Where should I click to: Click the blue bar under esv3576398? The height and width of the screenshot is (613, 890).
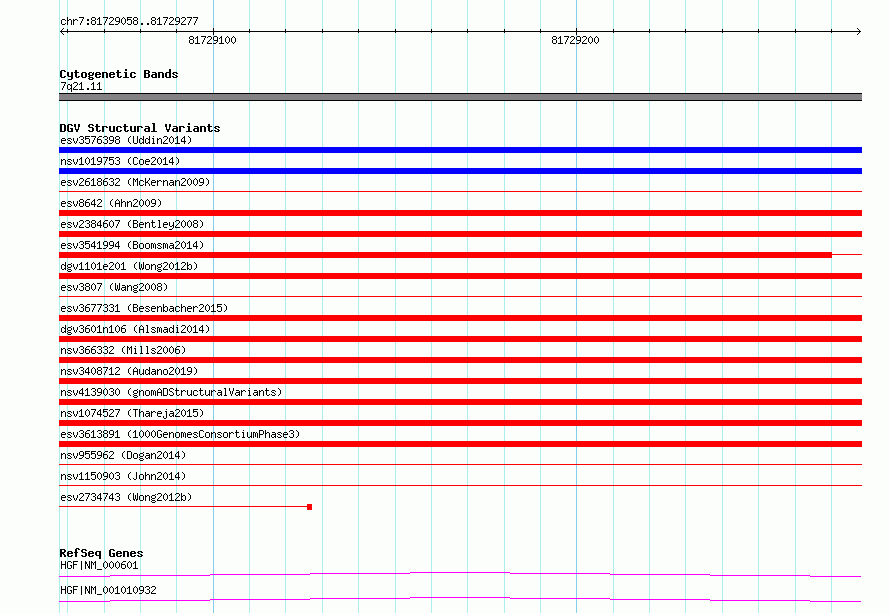460,150
